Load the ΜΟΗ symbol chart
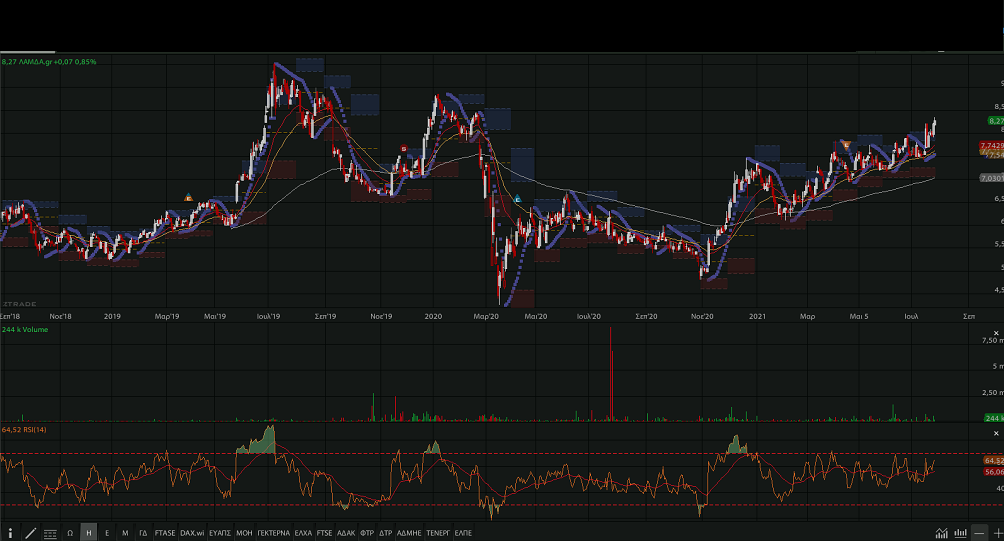 click(244, 533)
